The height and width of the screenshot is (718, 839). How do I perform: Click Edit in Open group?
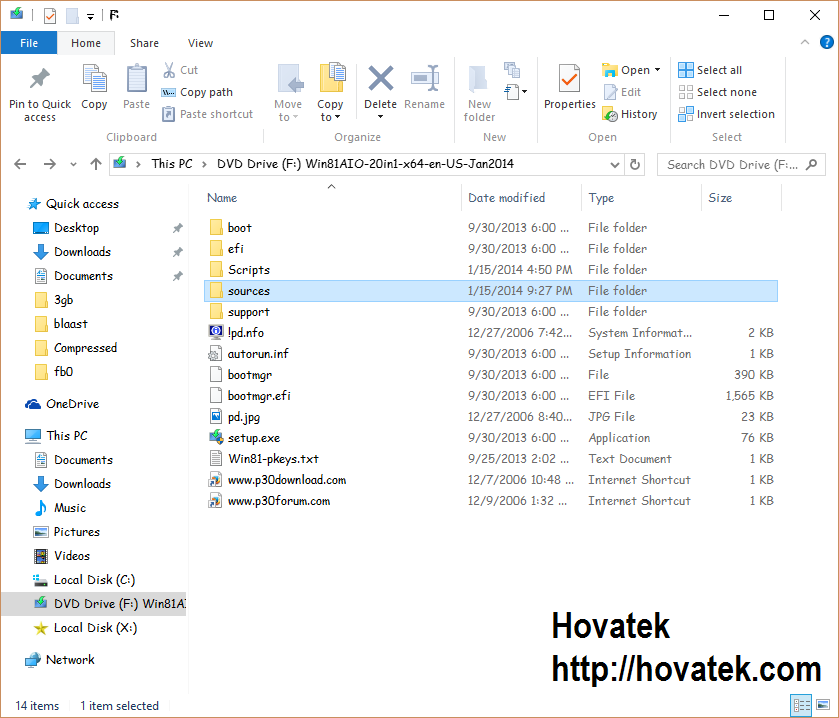622,92
